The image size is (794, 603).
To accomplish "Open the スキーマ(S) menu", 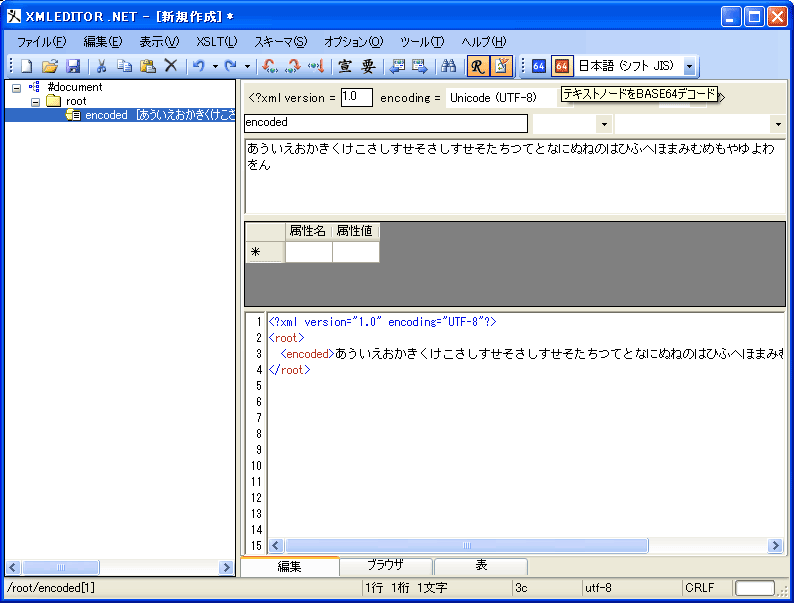I will [281, 42].
